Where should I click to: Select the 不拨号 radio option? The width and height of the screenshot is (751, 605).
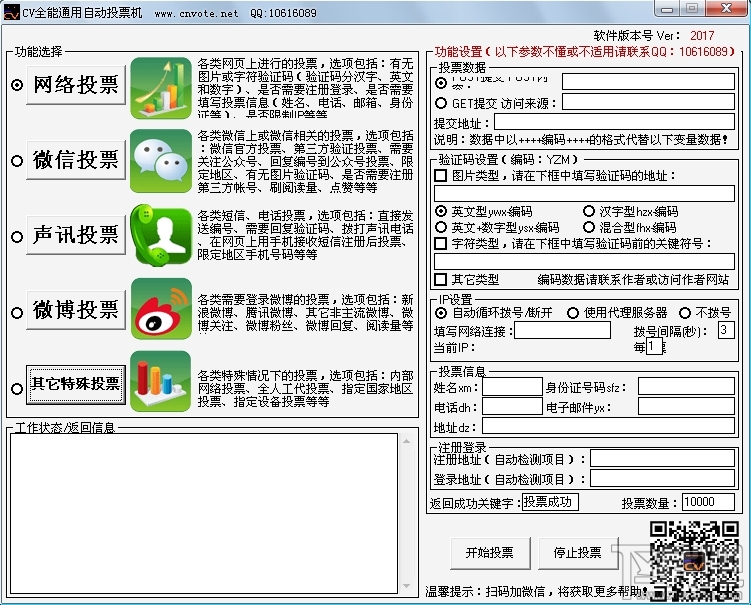point(685,313)
